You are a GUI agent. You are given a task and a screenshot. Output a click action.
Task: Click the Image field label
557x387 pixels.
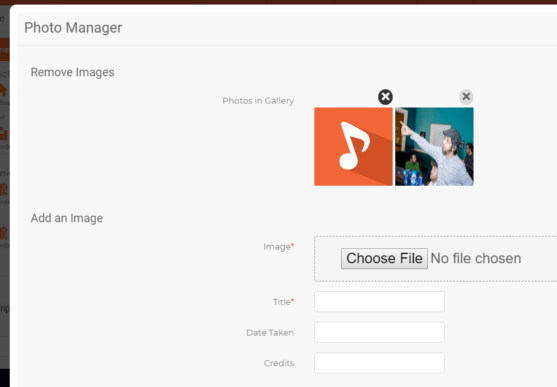pos(278,247)
